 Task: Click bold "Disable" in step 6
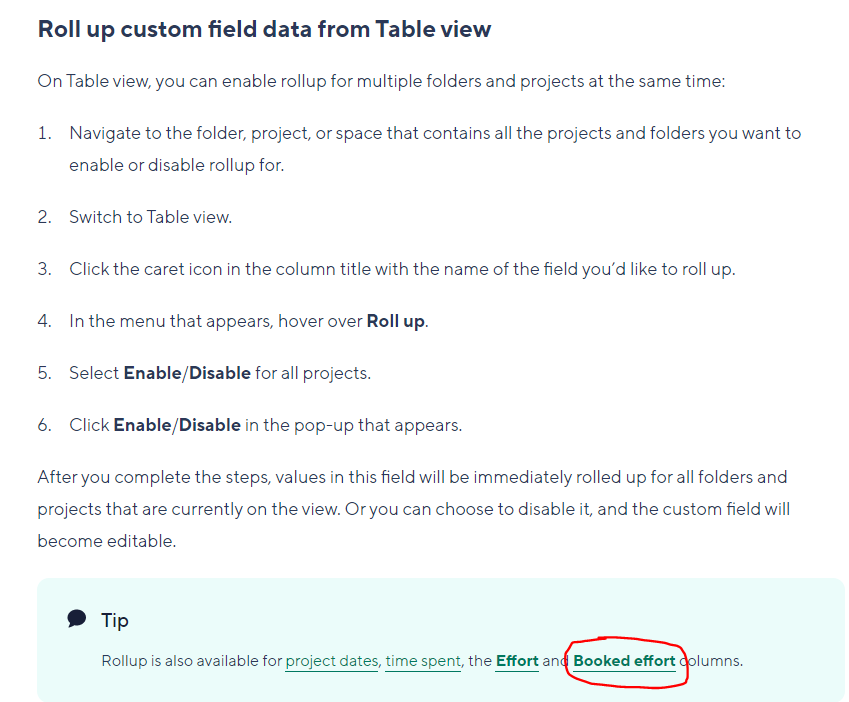click(210, 425)
